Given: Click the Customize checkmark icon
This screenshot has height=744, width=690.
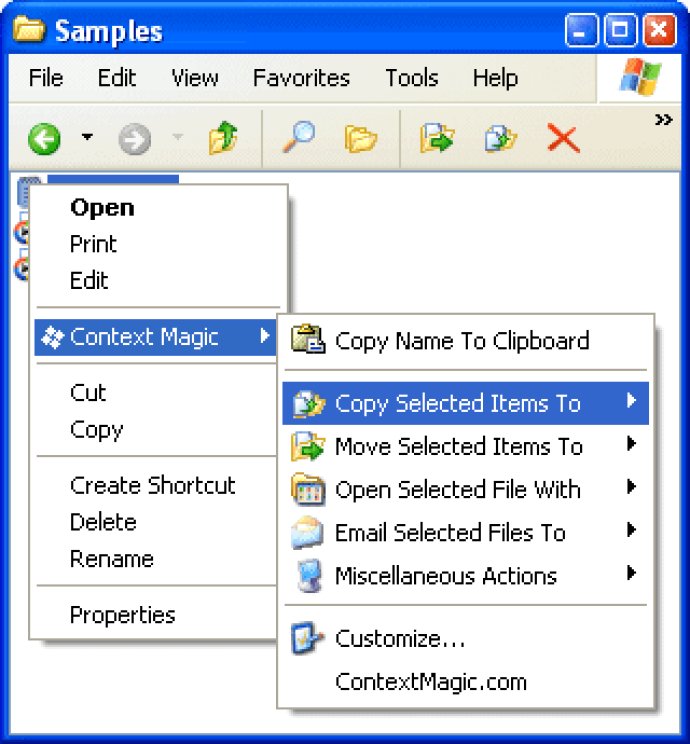Looking at the screenshot, I should click(x=307, y=638).
